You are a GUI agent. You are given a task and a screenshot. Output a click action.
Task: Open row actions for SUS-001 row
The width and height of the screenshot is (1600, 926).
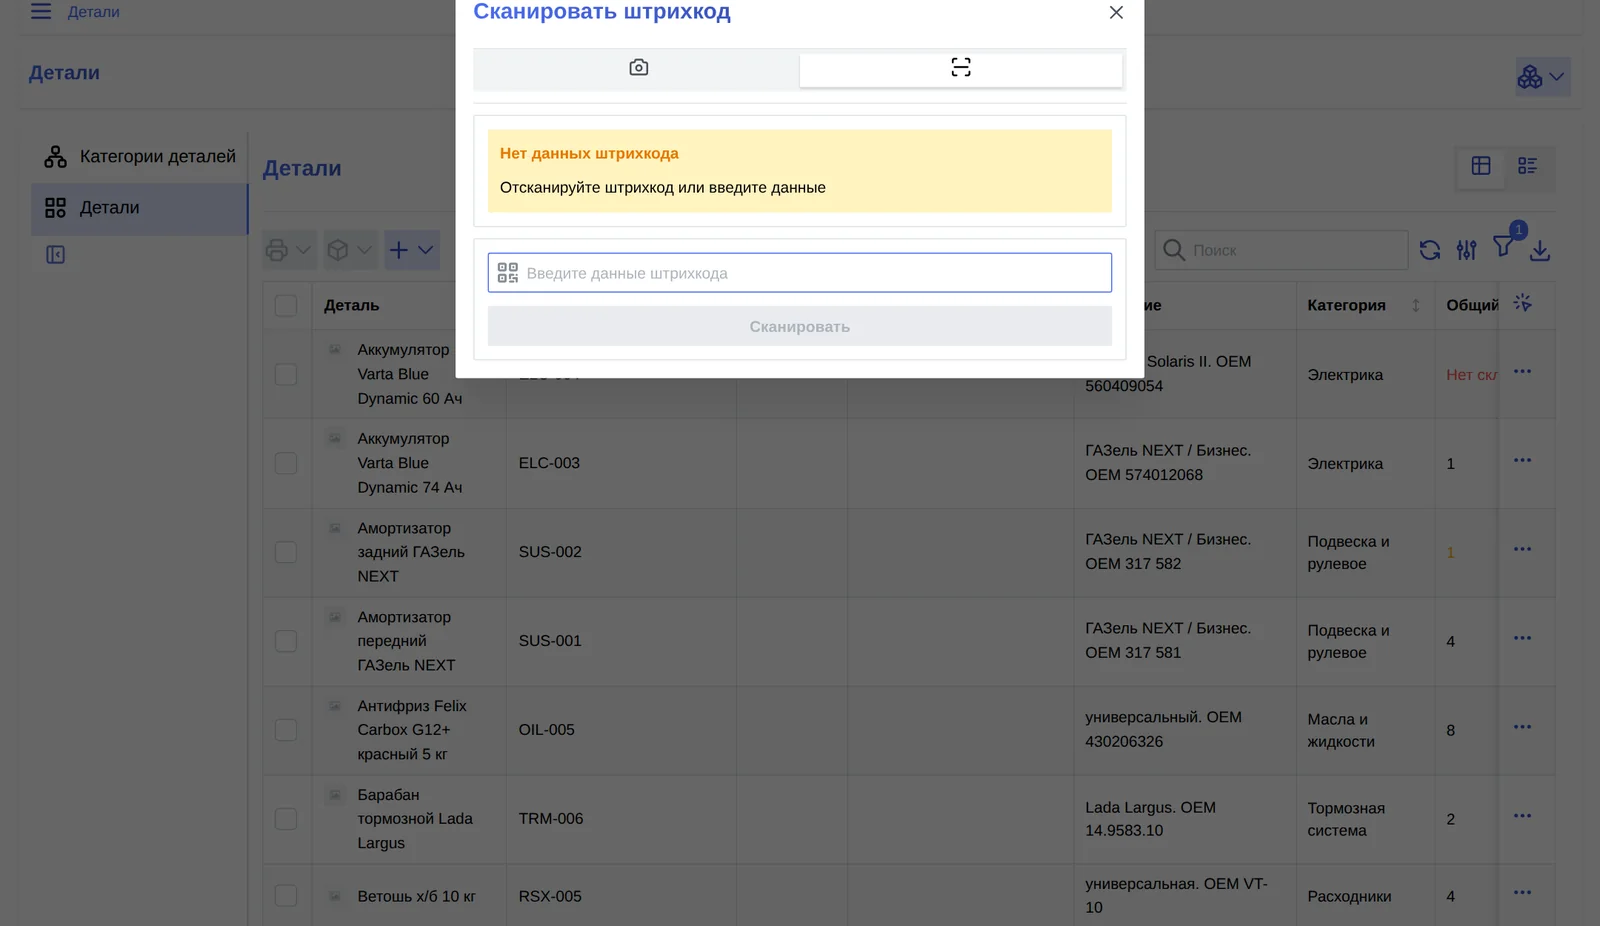1522,639
